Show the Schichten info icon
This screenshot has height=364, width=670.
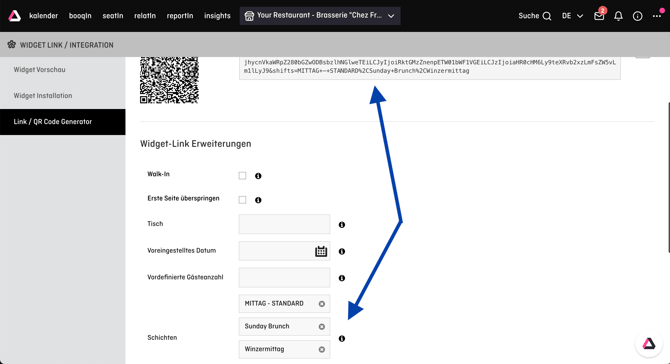[x=342, y=338]
